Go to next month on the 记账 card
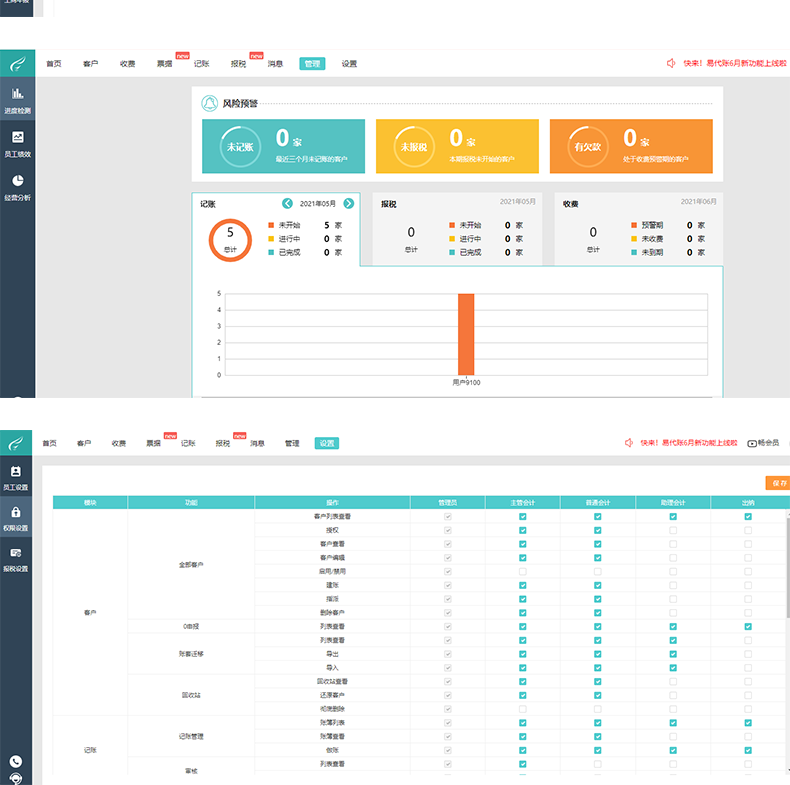The image size is (790, 785). (348, 203)
